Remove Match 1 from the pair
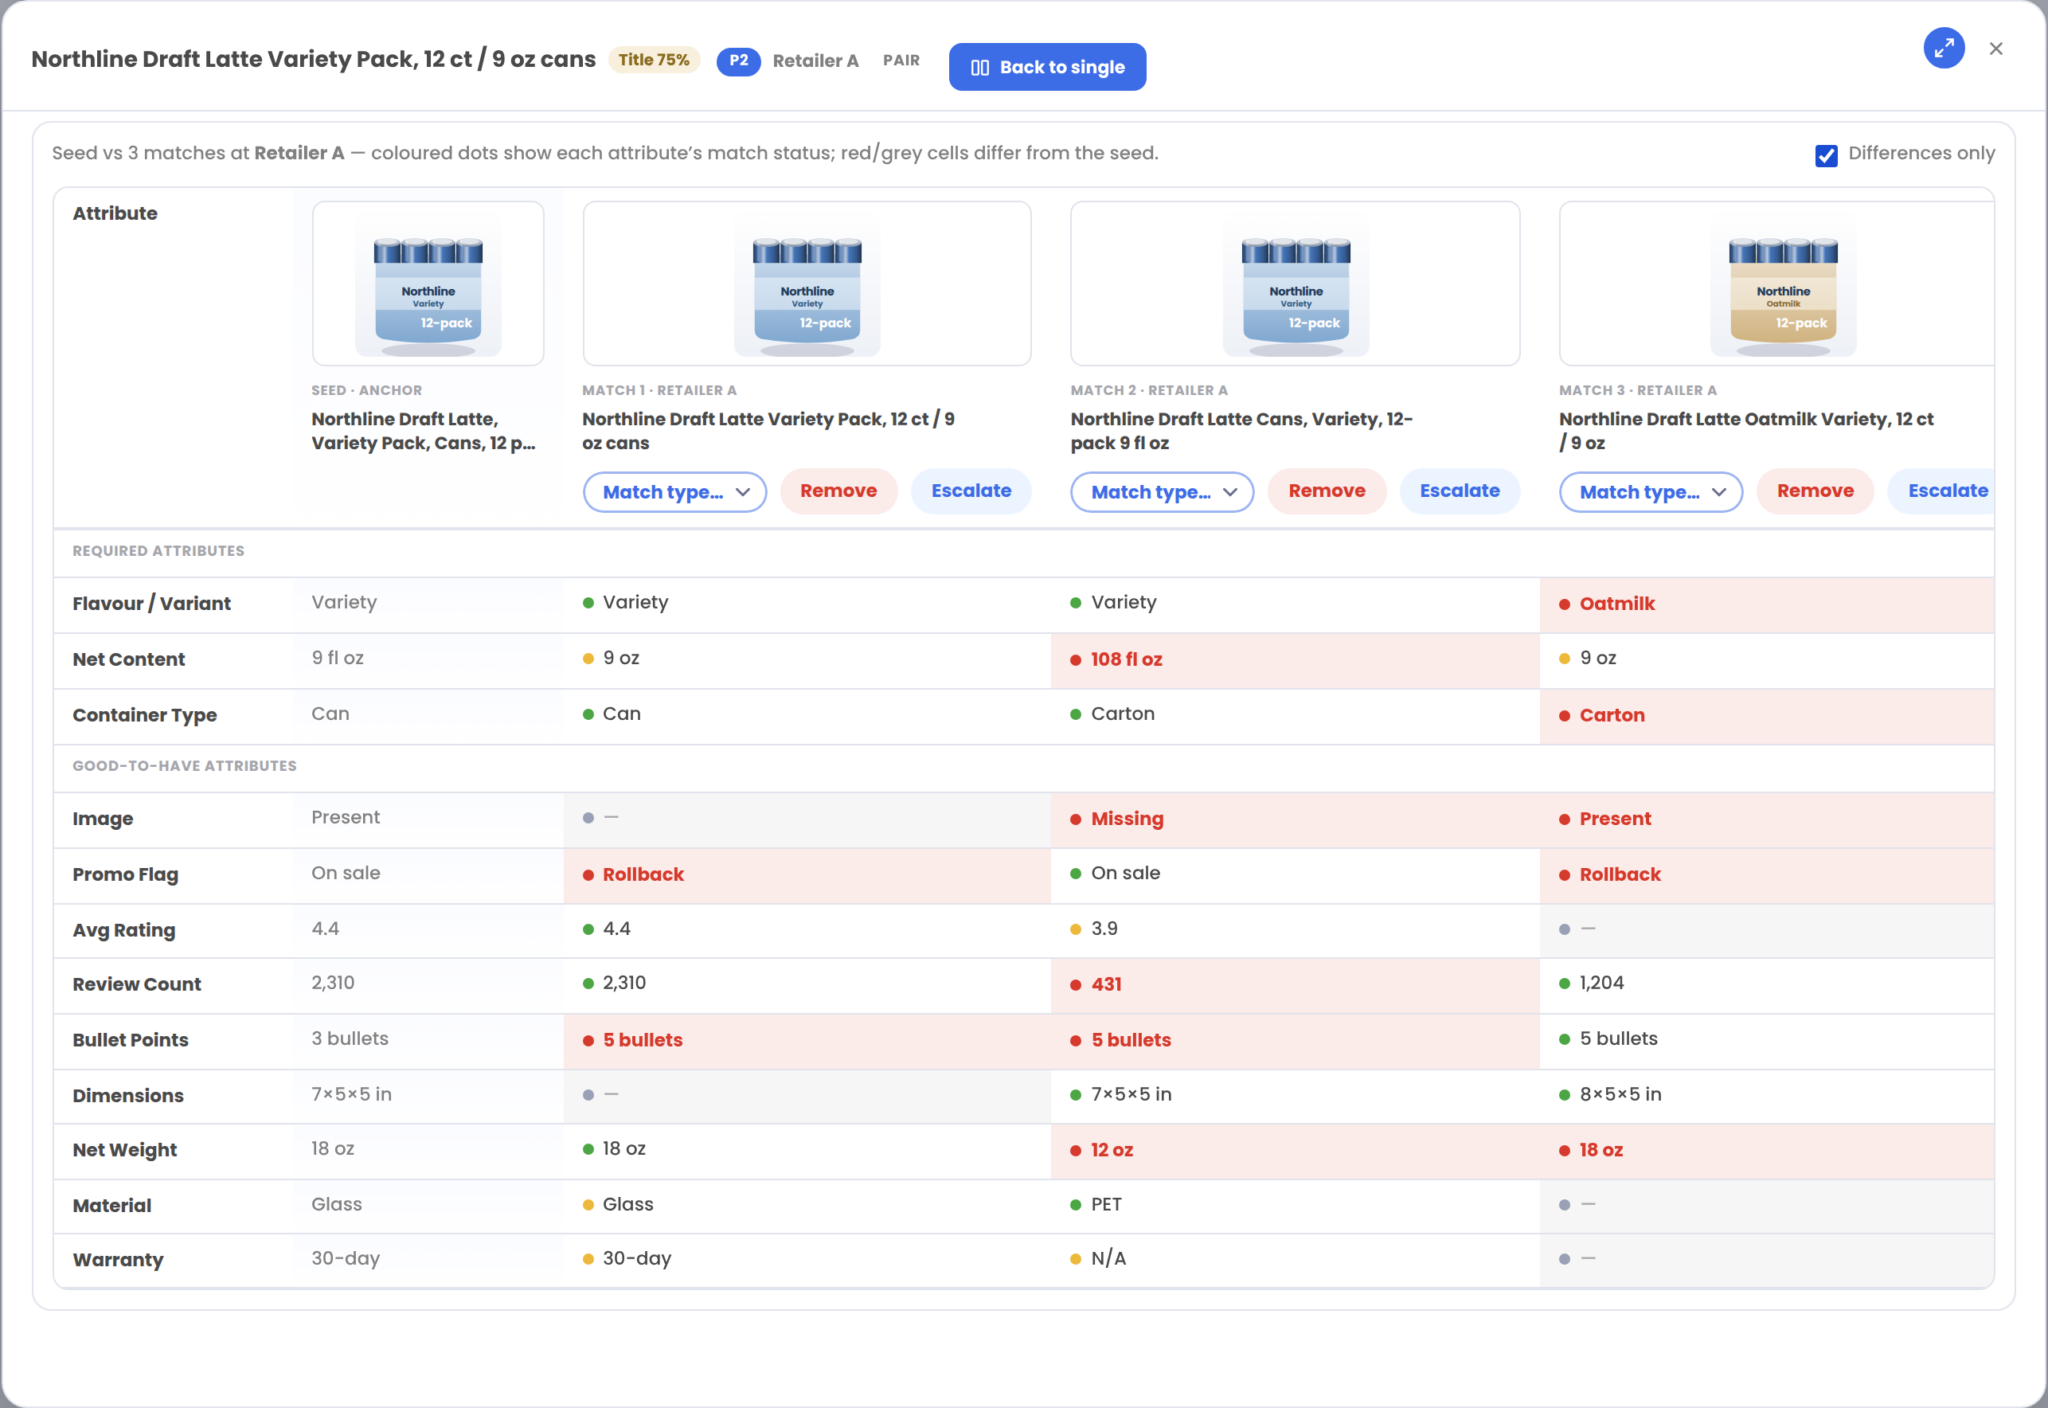Viewport: 2048px width, 1408px height. pos(838,491)
